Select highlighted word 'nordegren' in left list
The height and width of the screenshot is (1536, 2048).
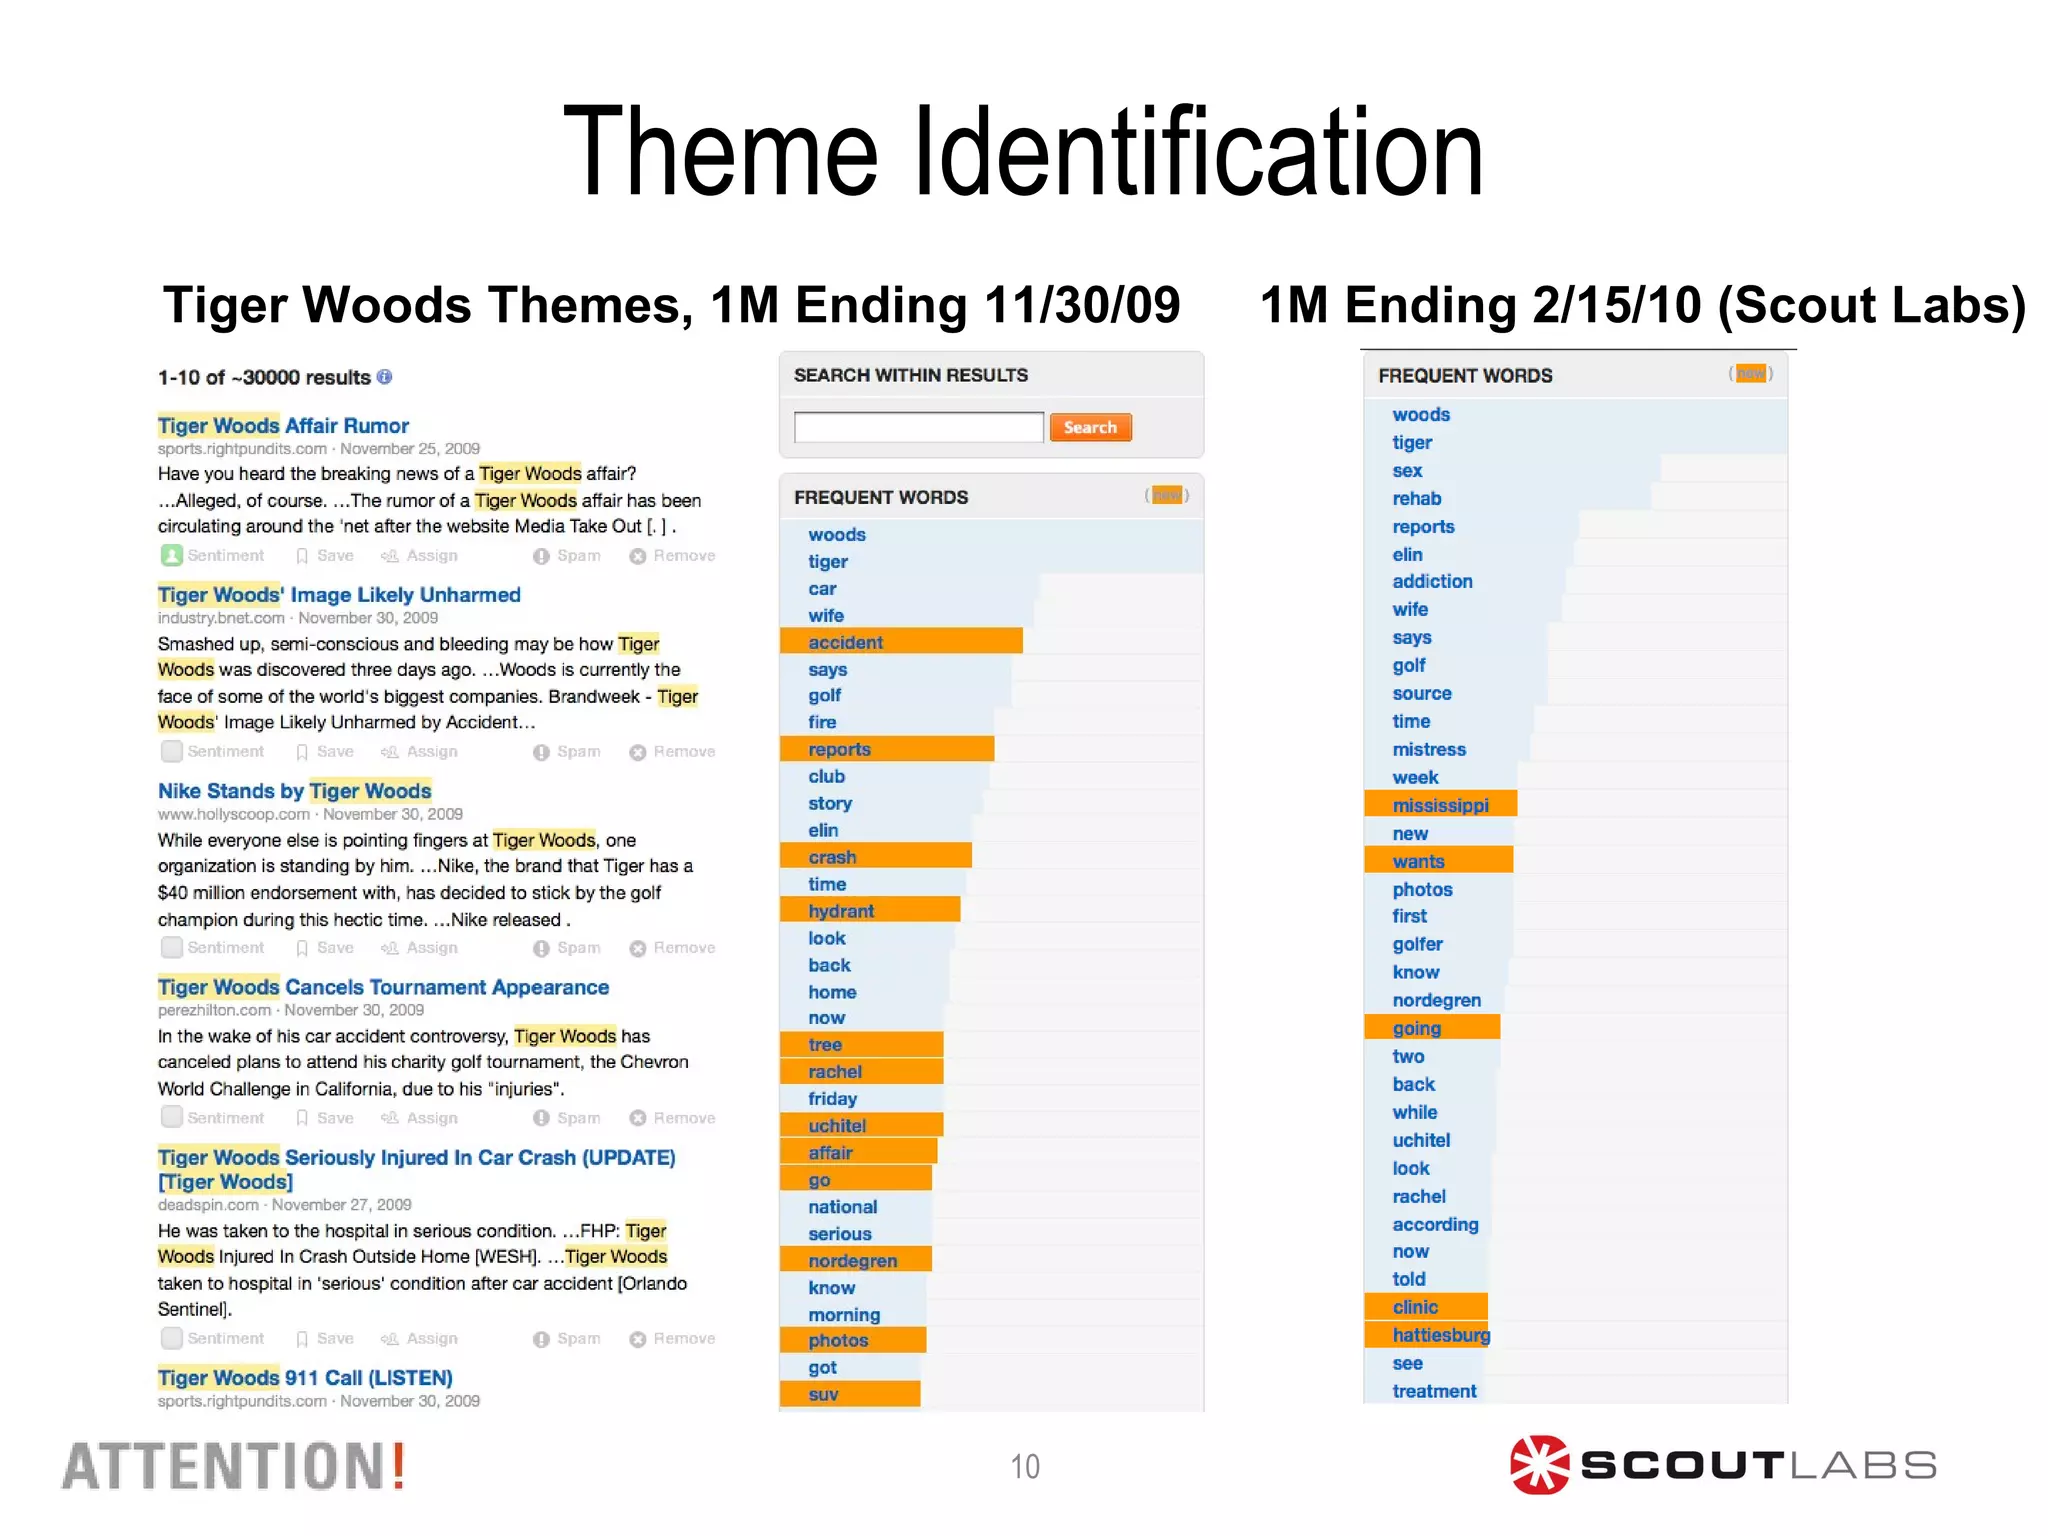click(855, 1261)
